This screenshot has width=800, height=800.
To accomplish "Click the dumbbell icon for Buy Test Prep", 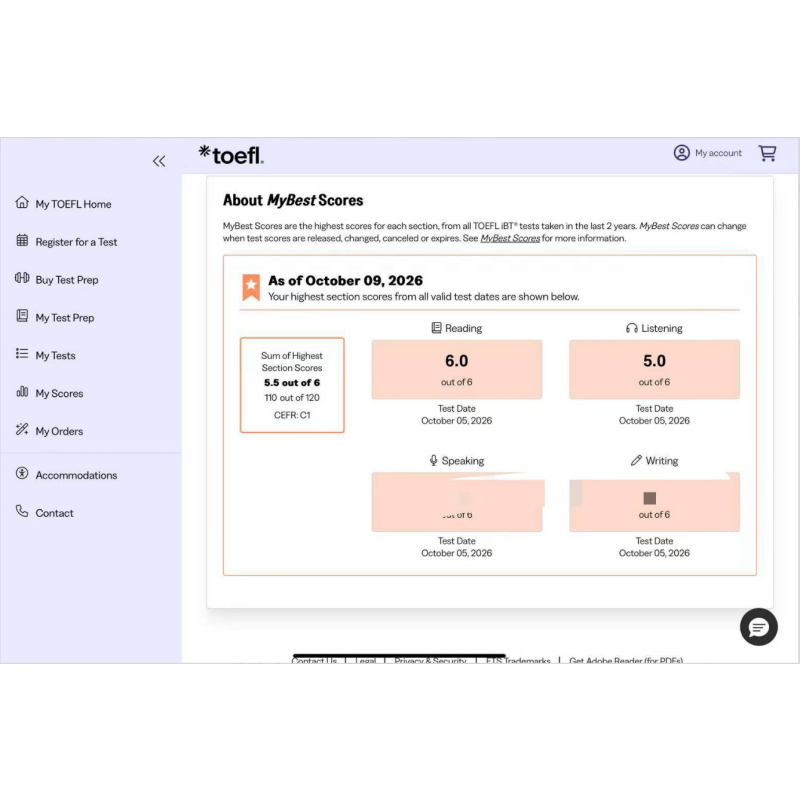I will point(22,278).
